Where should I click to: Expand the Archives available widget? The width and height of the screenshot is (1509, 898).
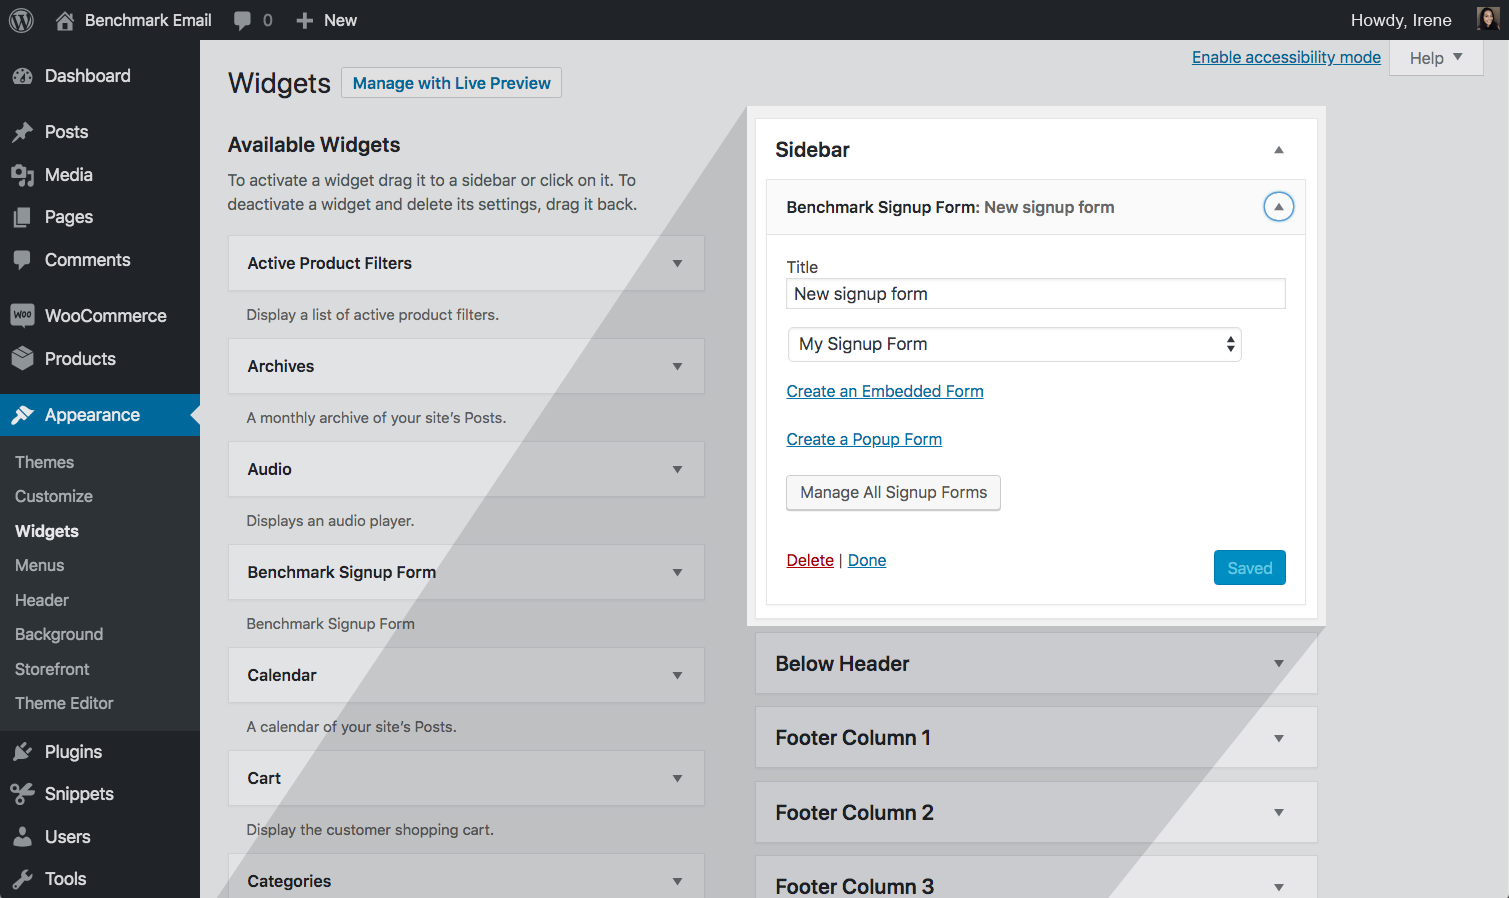coord(677,367)
